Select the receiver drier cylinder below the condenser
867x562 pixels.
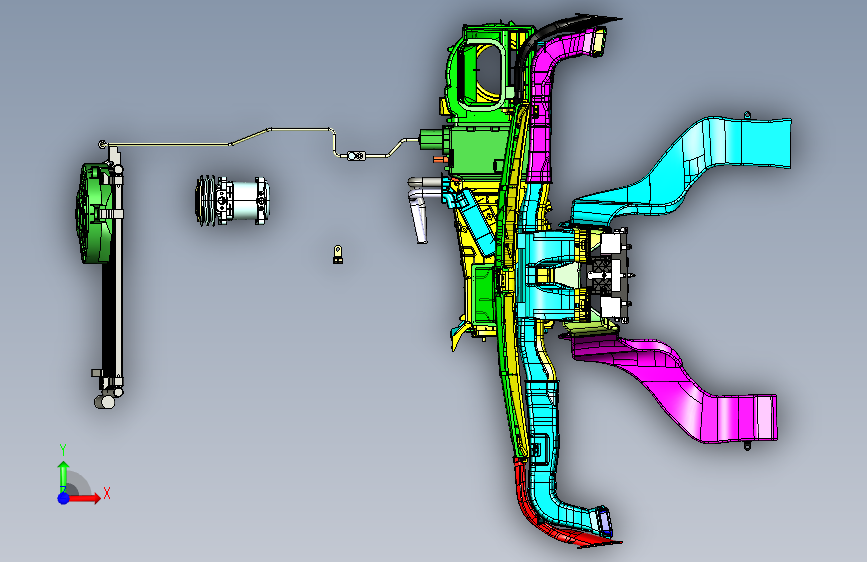105,402
